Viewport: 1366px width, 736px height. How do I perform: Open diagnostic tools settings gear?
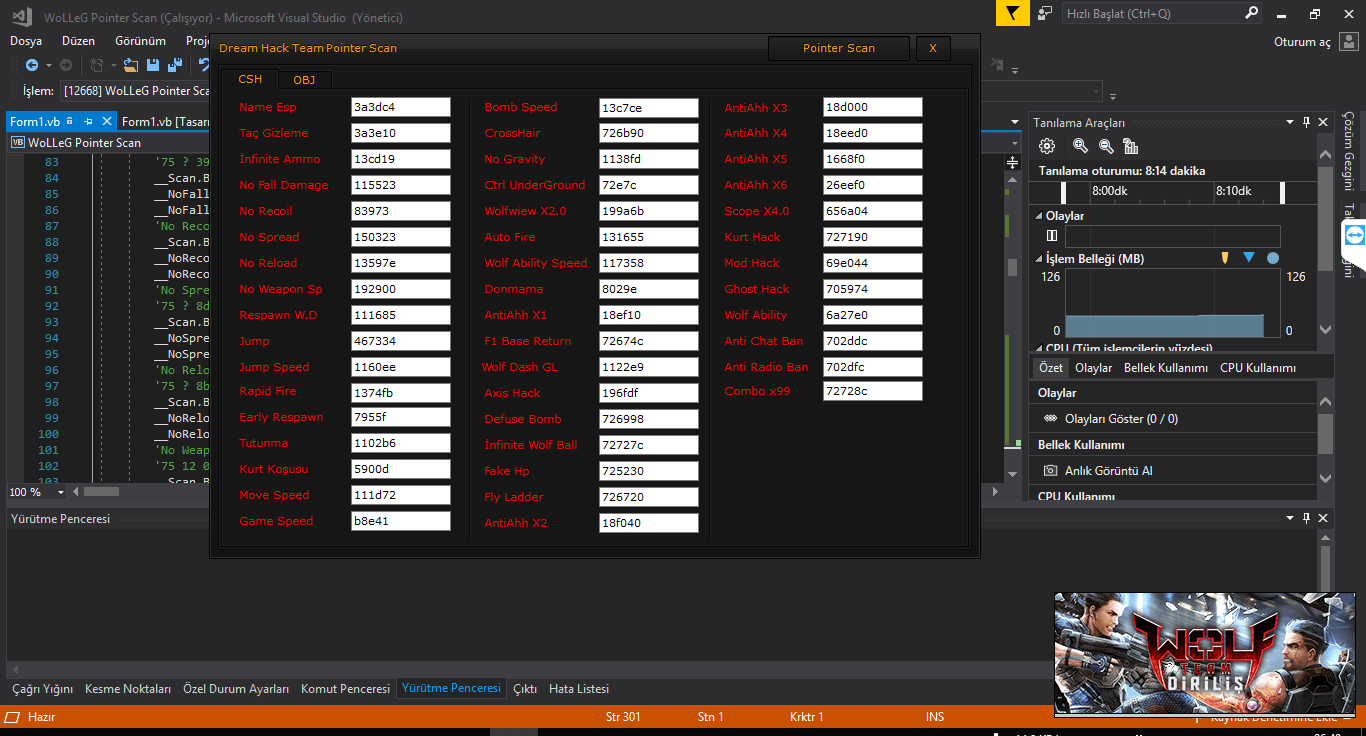point(1047,146)
